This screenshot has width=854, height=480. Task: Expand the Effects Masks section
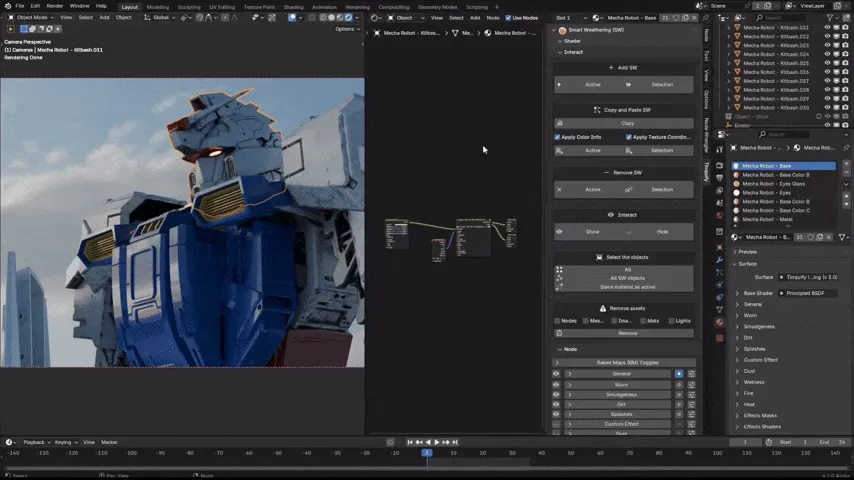tap(738, 415)
